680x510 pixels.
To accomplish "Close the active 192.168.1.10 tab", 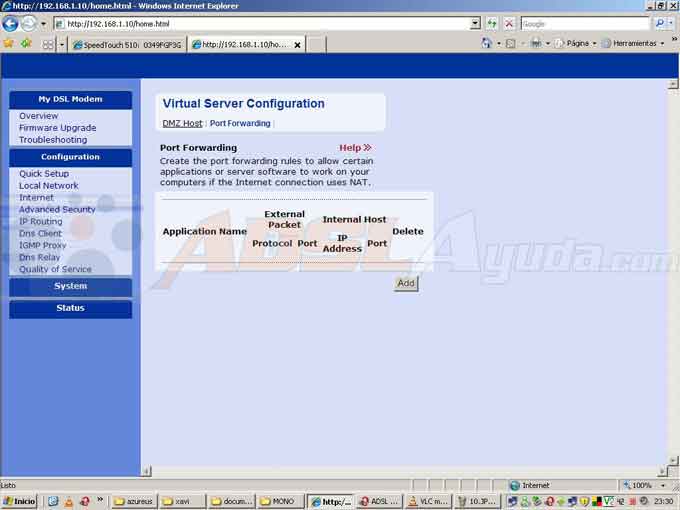I will pyautogui.click(x=298, y=45).
